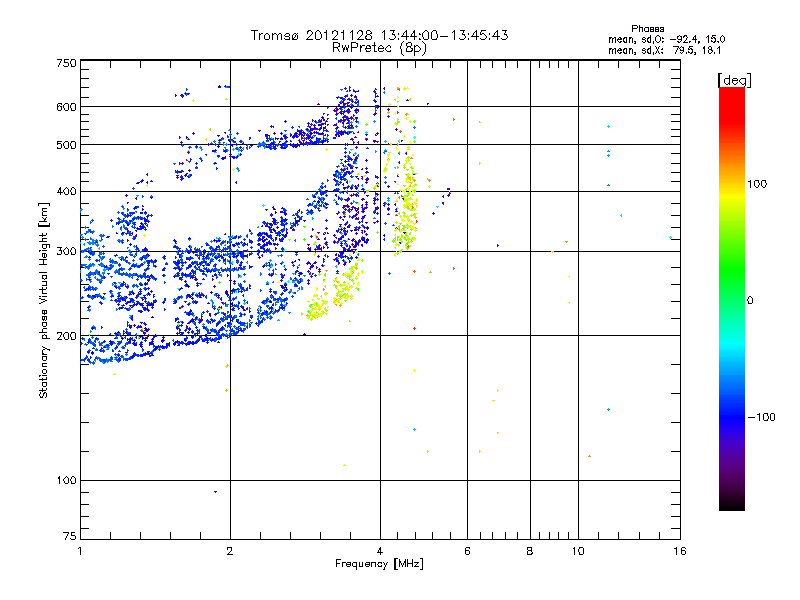This screenshot has height=600, width=800.
Task: Click the y-axis tick label '100'
Action: (66, 480)
